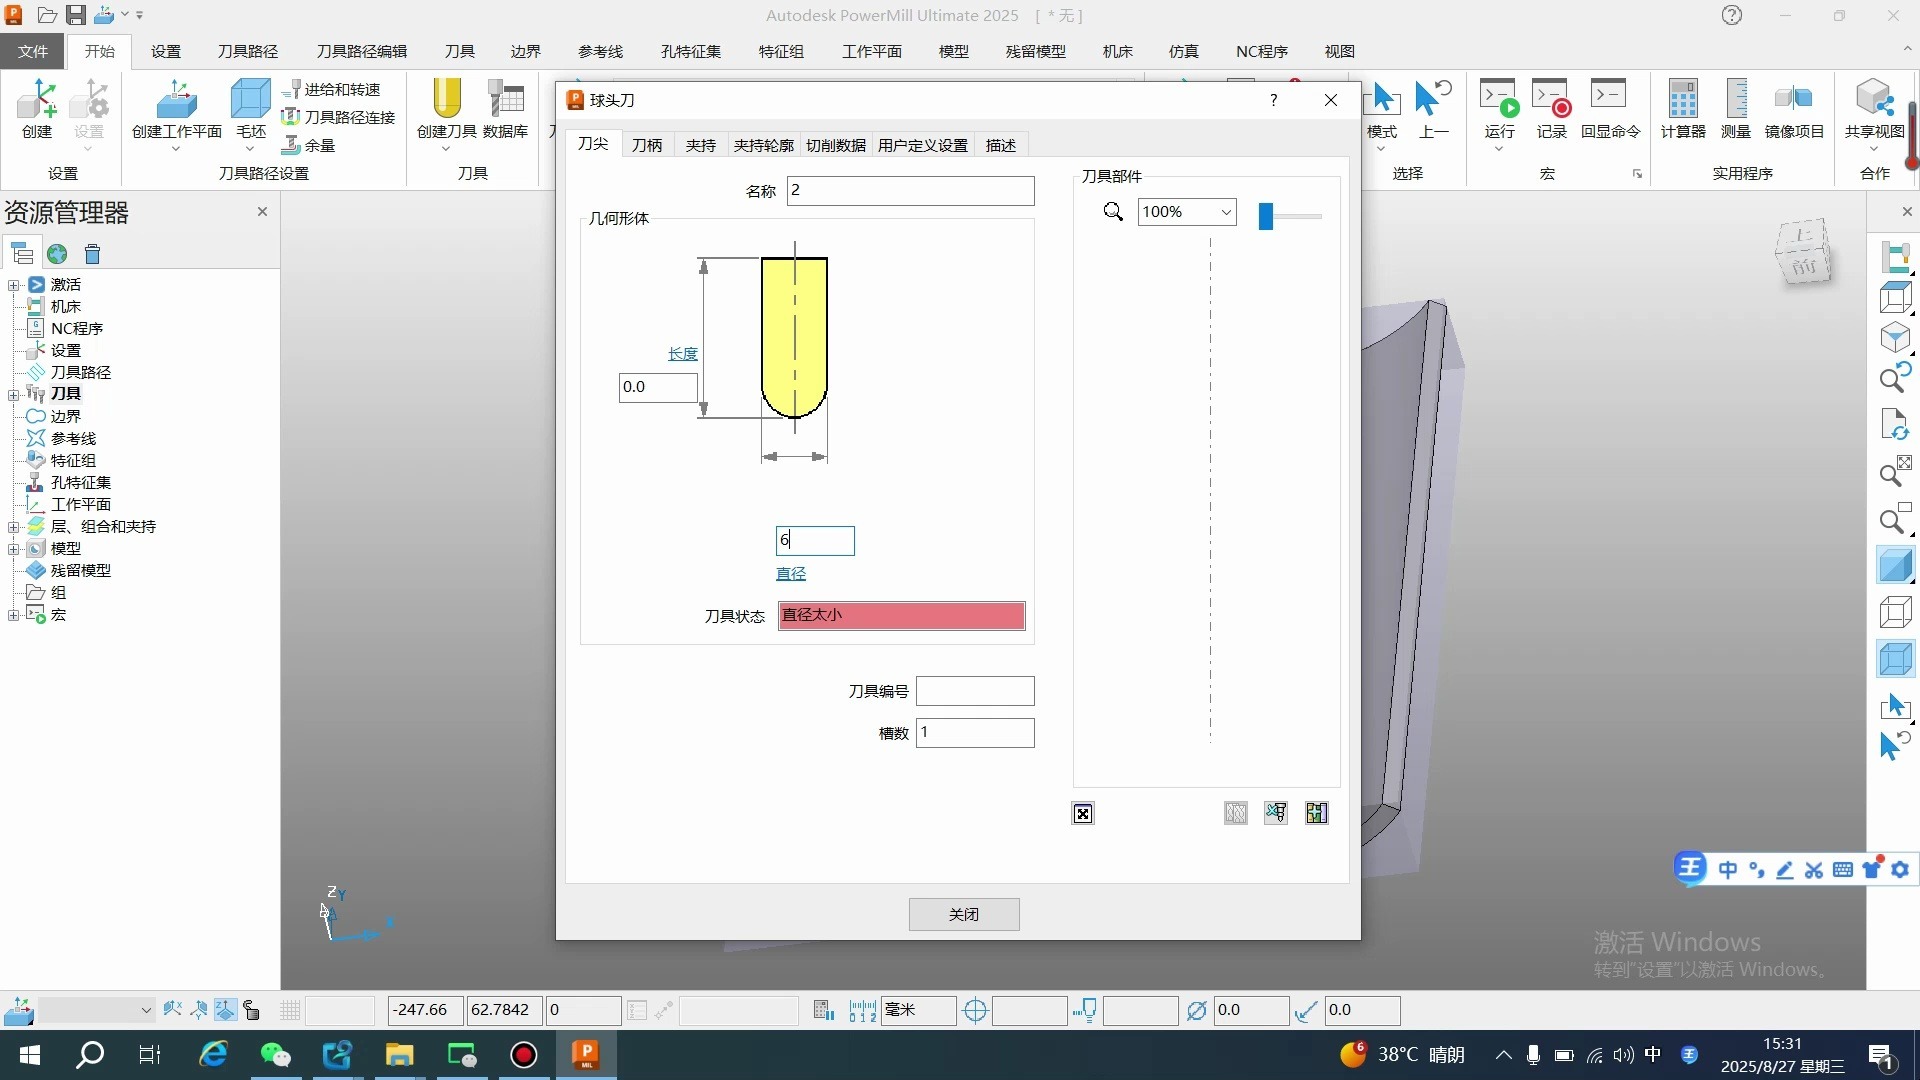Open the 用户定义设置 tab
Screen dimensions: 1920x1080
[x=923, y=145]
